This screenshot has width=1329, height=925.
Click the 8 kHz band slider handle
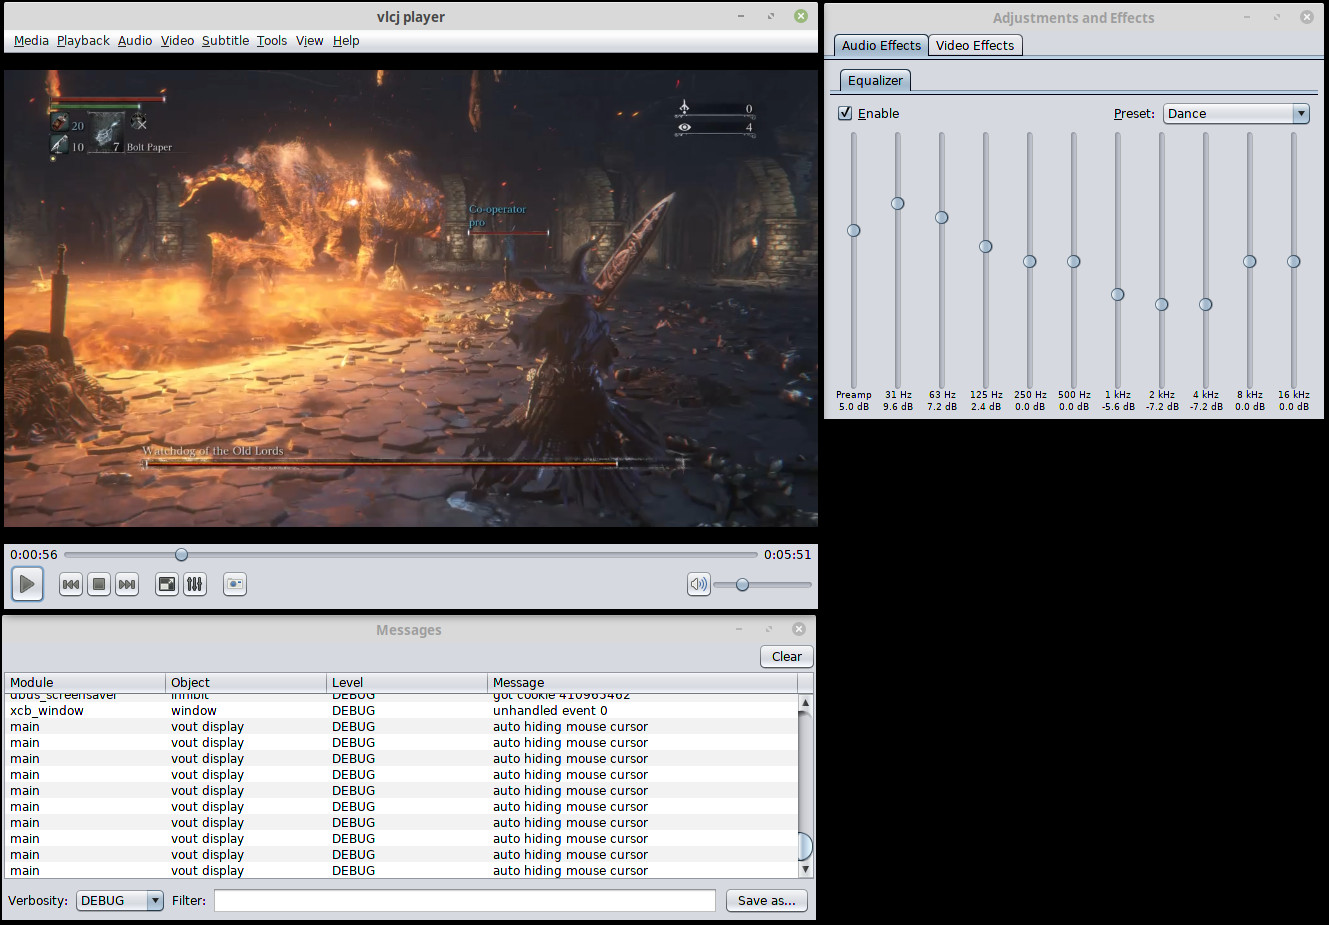tap(1250, 261)
